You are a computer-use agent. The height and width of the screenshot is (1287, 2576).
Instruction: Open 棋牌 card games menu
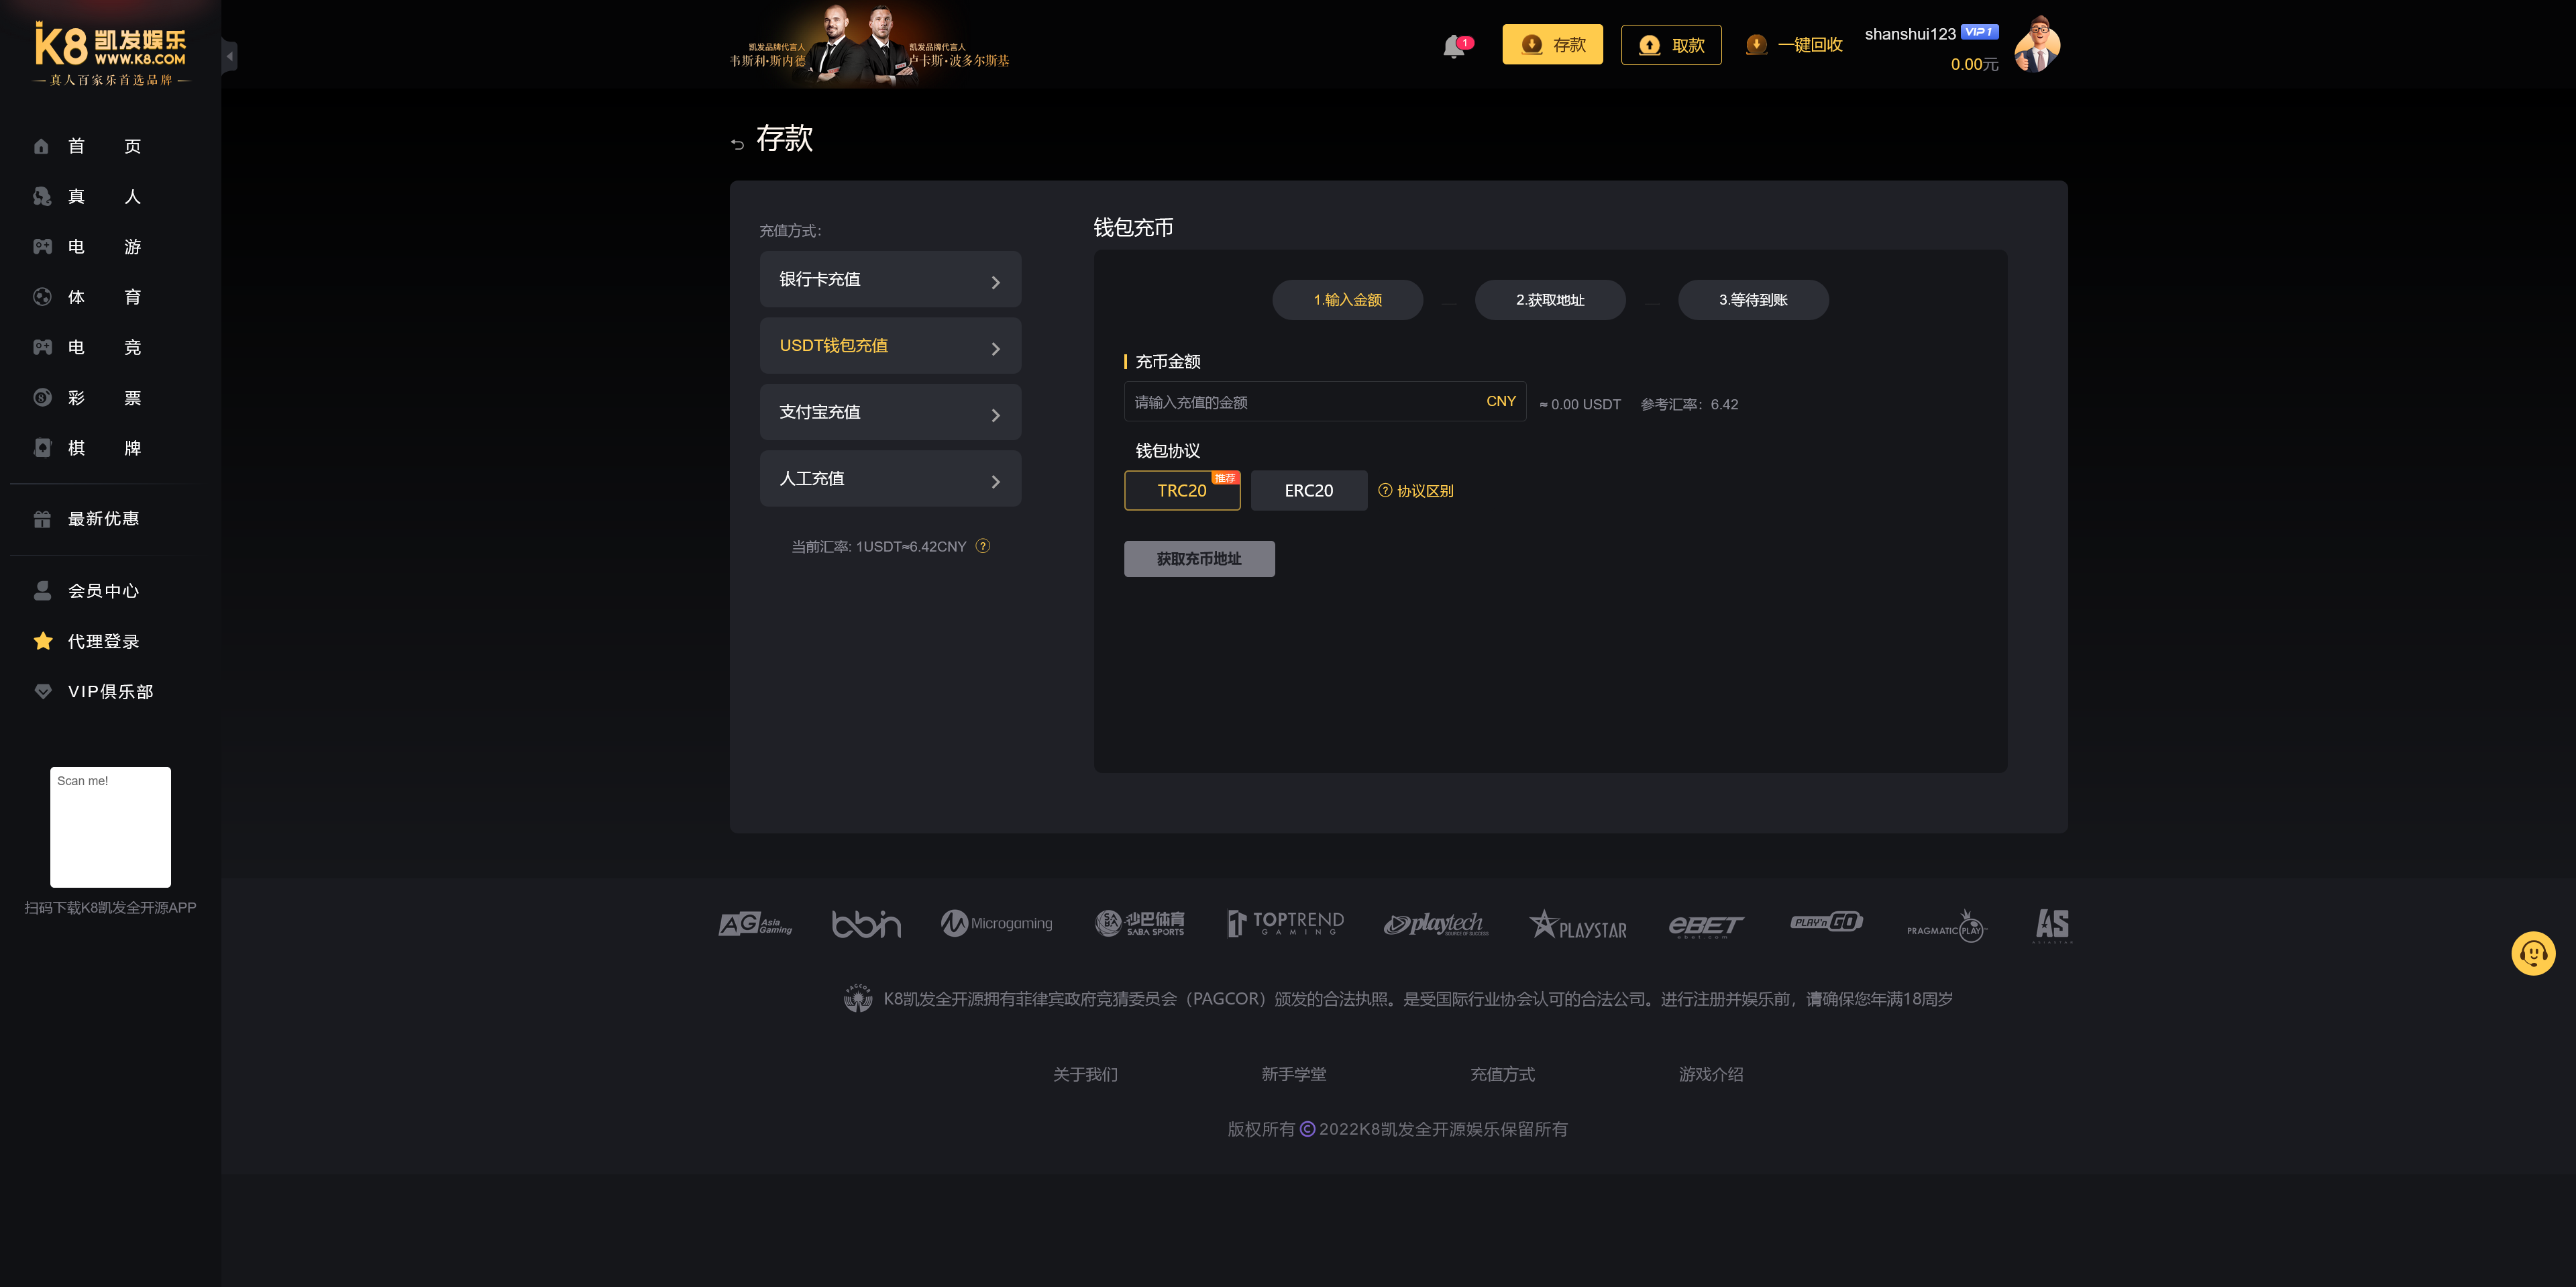click(x=104, y=448)
